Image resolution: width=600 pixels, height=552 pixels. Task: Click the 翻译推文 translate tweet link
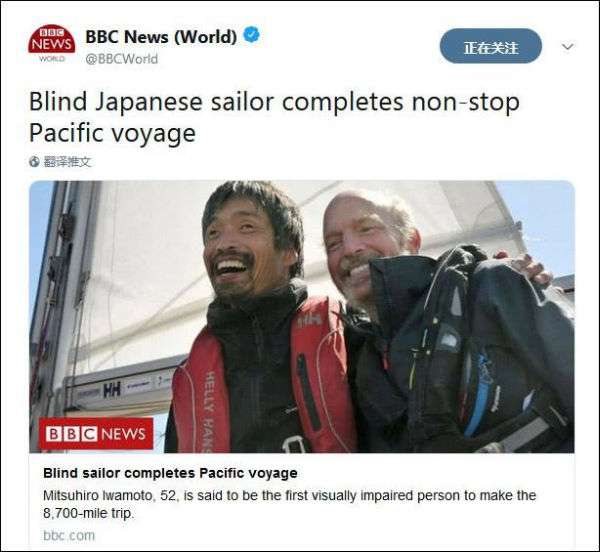click(x=67, y=162)
